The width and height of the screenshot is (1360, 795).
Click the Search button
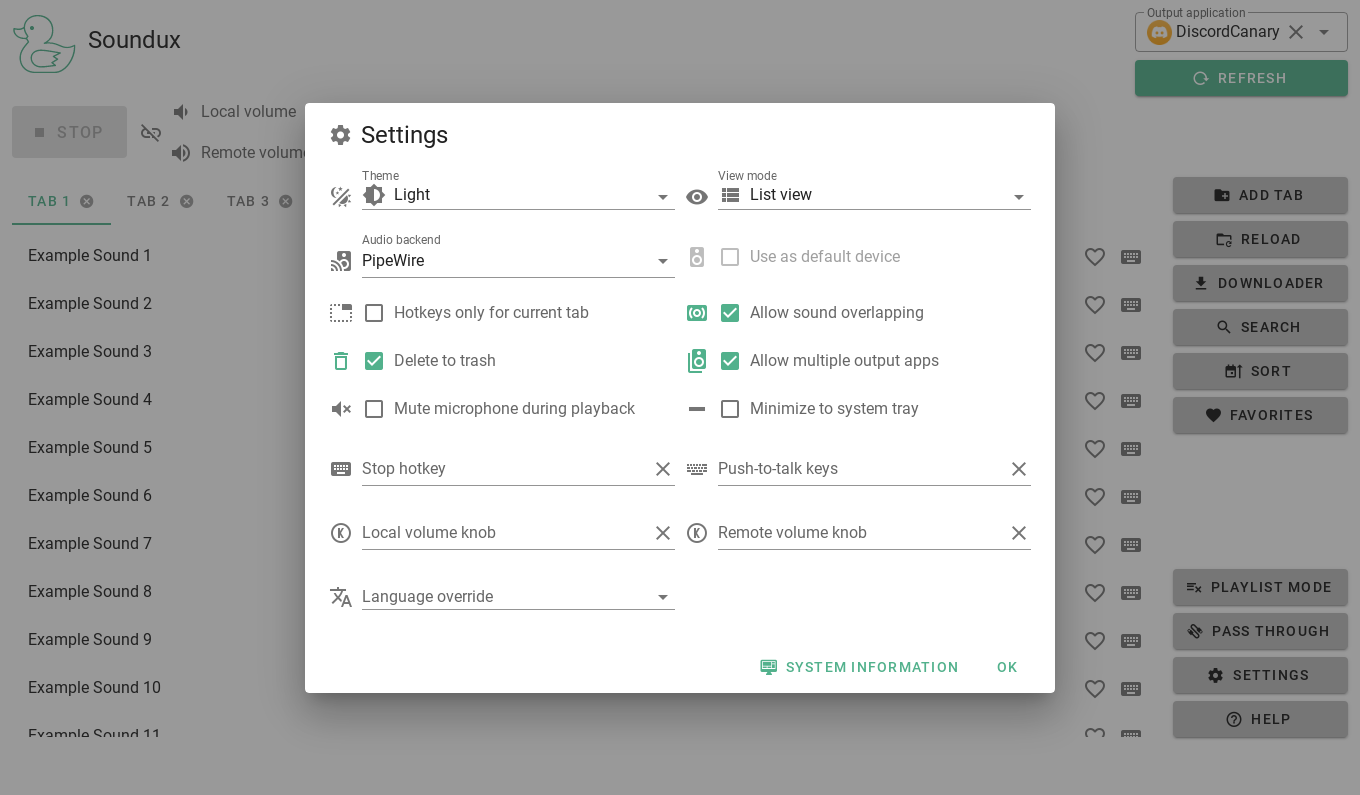(x=1260, y=327)
